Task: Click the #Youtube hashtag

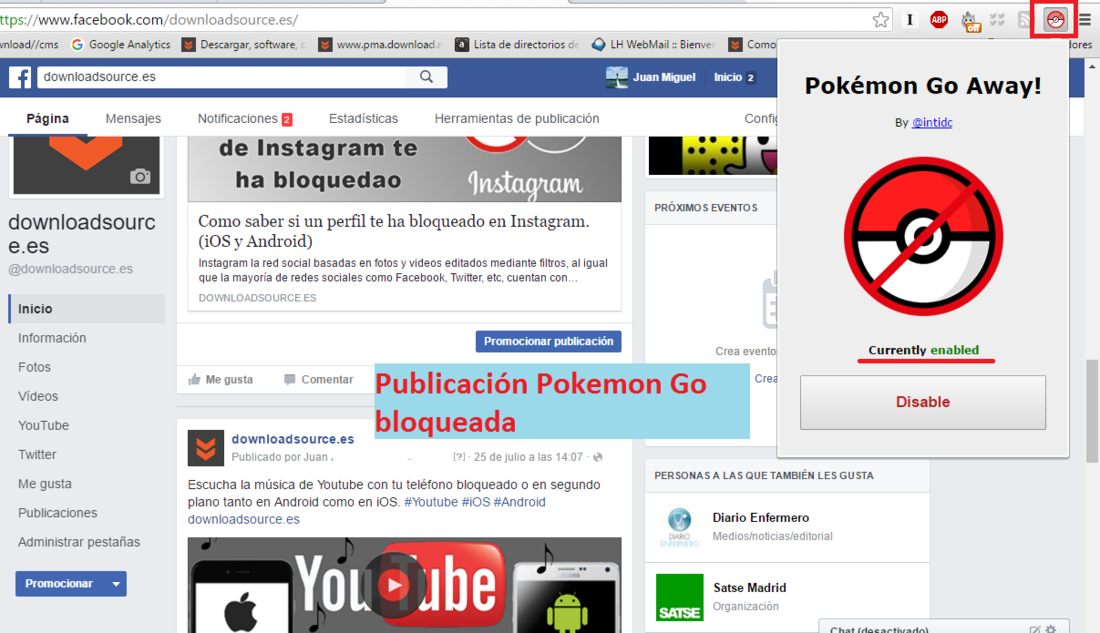Action: coord(431,502)
